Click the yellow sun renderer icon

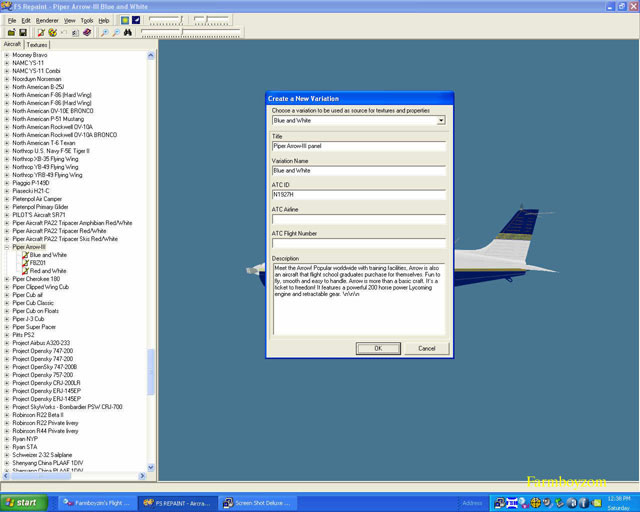[125, 20]
